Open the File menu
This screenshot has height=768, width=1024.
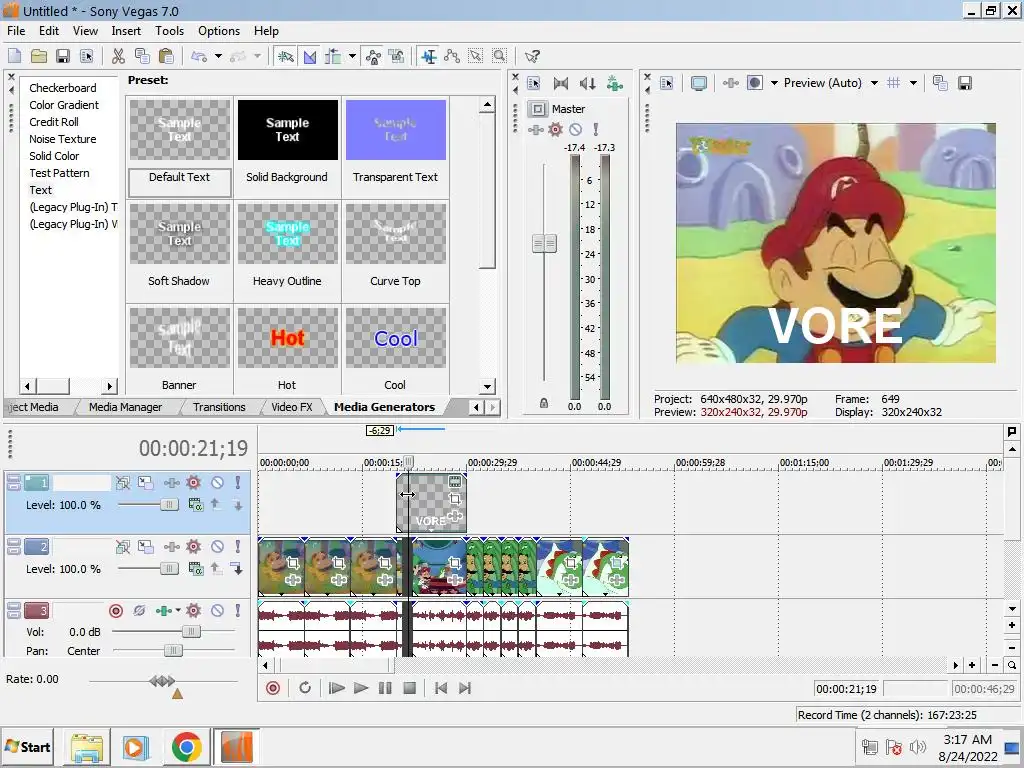16,31
